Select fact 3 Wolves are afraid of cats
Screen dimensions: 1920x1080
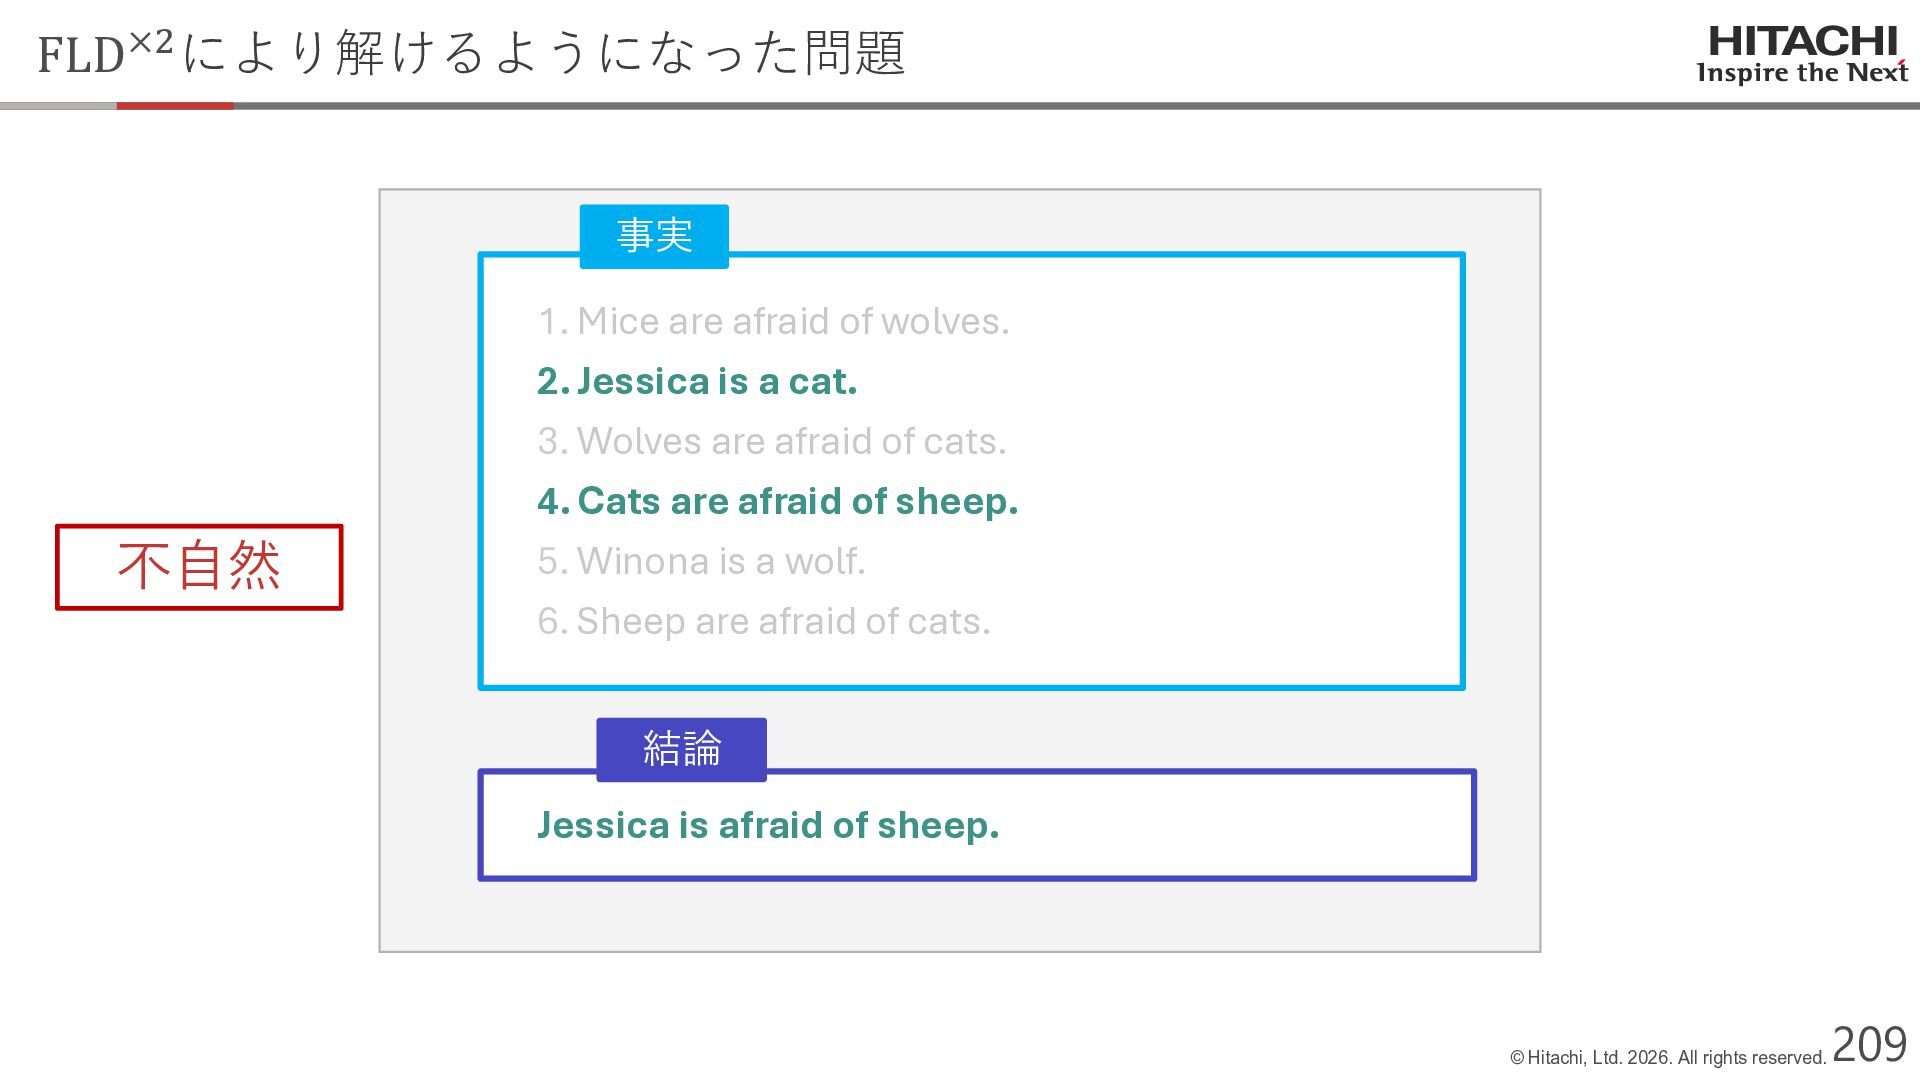tap(771, 441)
